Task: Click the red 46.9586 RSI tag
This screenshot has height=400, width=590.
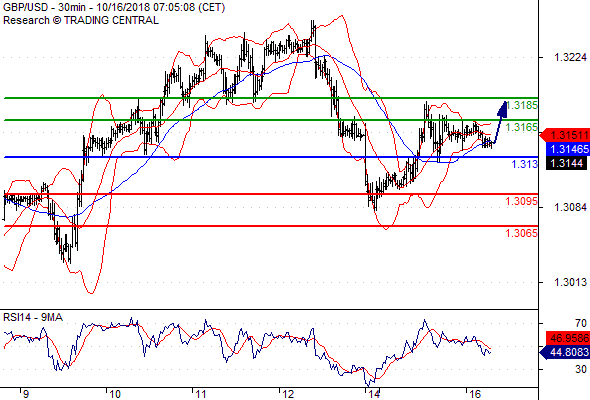Action: 567,338
